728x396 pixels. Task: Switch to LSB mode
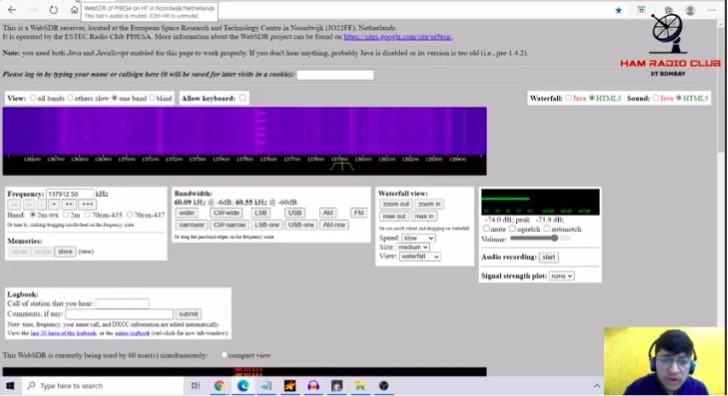pyautogui.click(x=260, y=213)
